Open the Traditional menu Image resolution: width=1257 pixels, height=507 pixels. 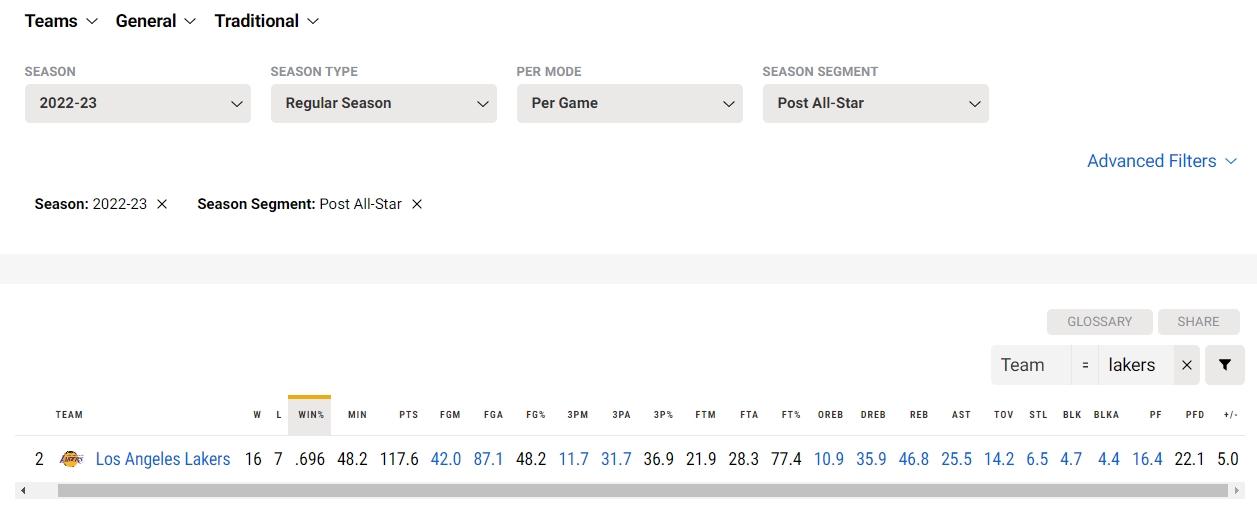coord(267,21)
